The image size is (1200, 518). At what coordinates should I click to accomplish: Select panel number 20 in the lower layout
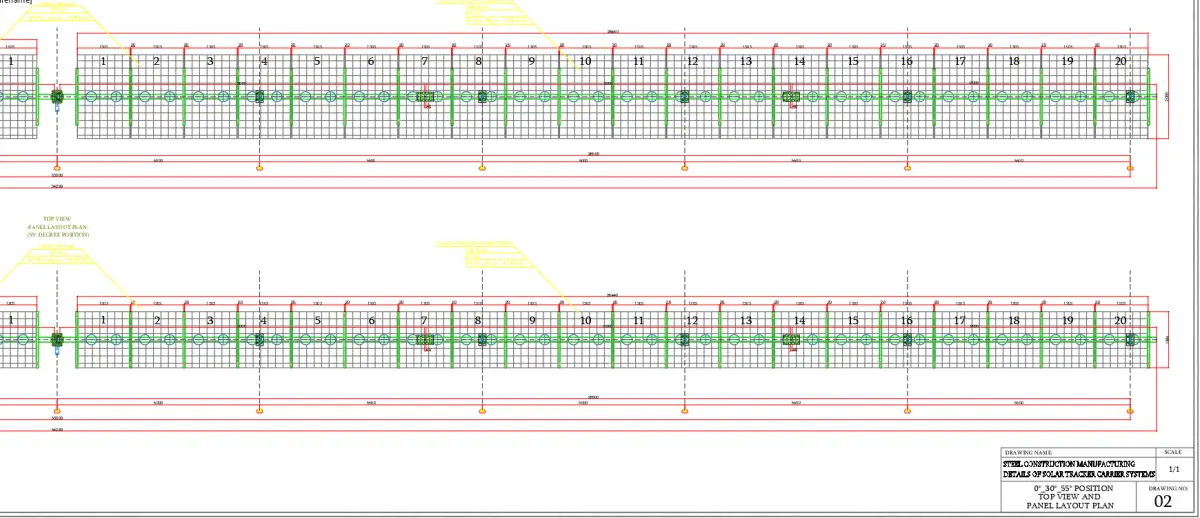point(1121,320)
